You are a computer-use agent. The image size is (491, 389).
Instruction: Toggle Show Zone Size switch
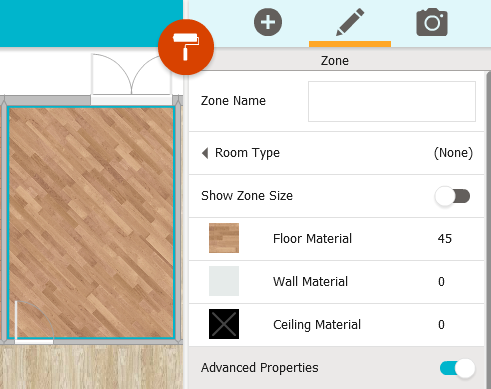(x=453, y=196)
